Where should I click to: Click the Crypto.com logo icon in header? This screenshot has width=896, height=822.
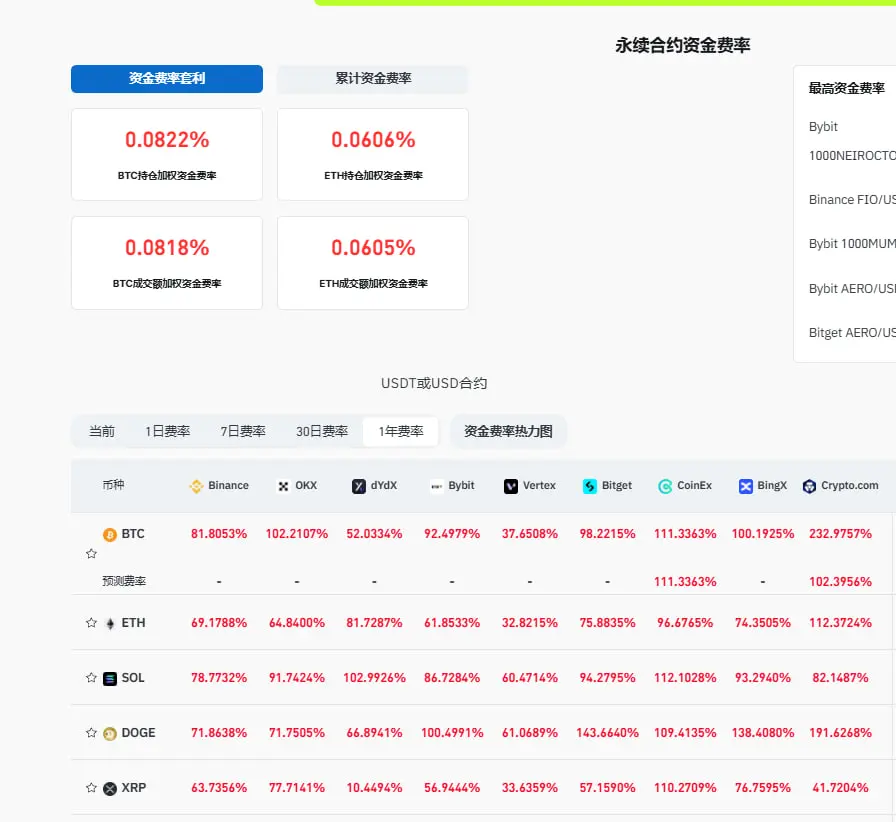pyautogui.click(x=809, y=486)
